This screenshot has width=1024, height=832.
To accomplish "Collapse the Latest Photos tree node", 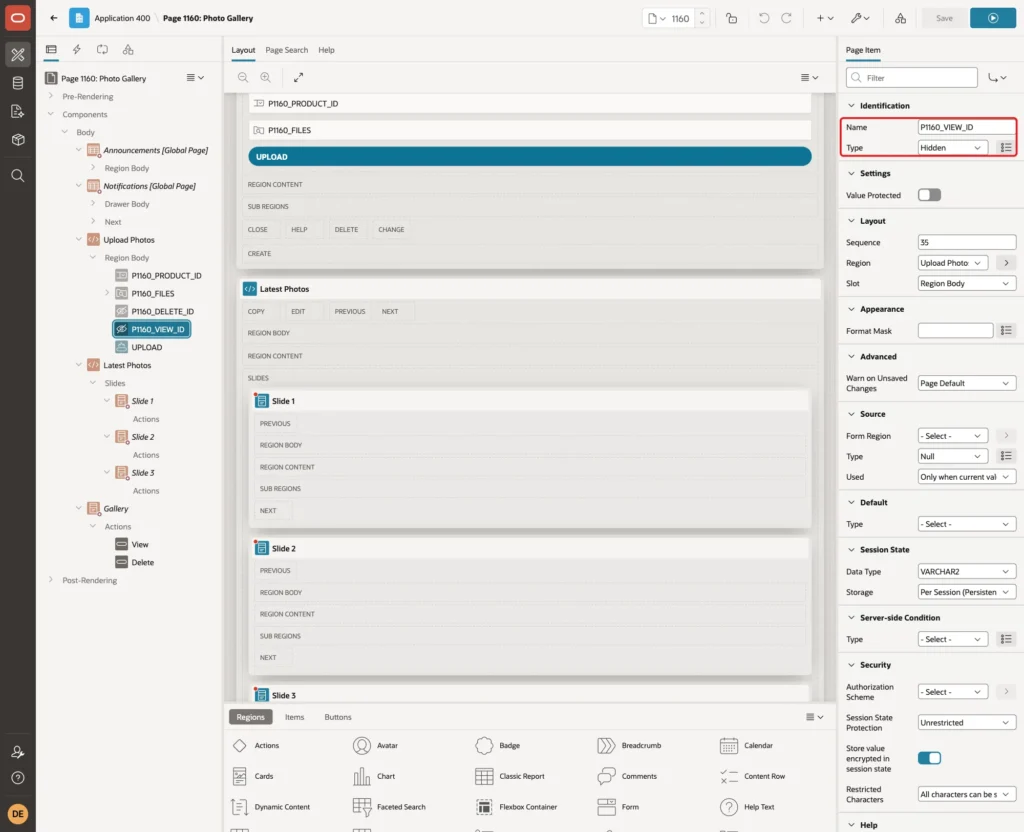I will point(79,365).
